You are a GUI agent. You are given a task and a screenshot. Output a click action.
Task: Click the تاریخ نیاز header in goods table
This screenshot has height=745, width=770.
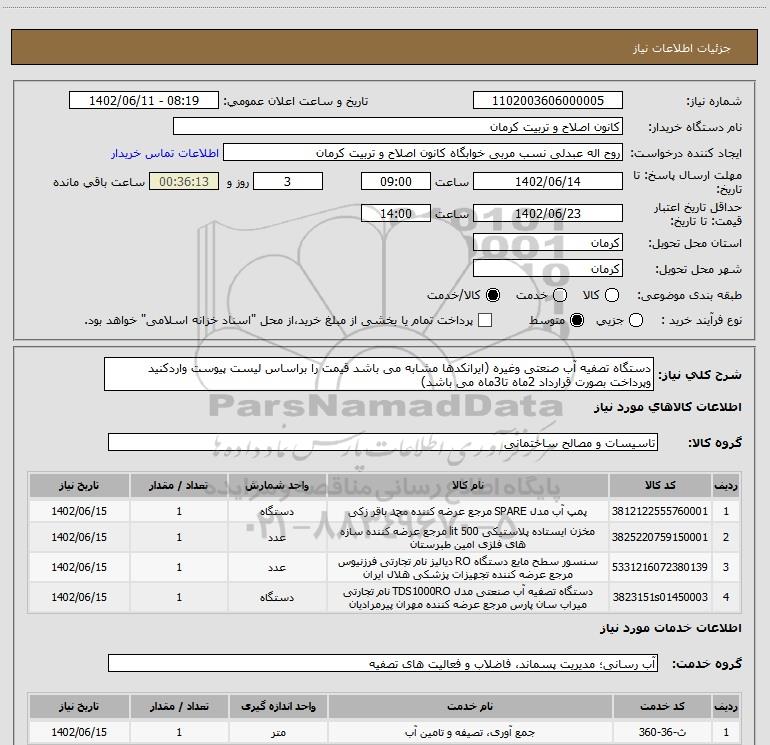click(79, 485)
